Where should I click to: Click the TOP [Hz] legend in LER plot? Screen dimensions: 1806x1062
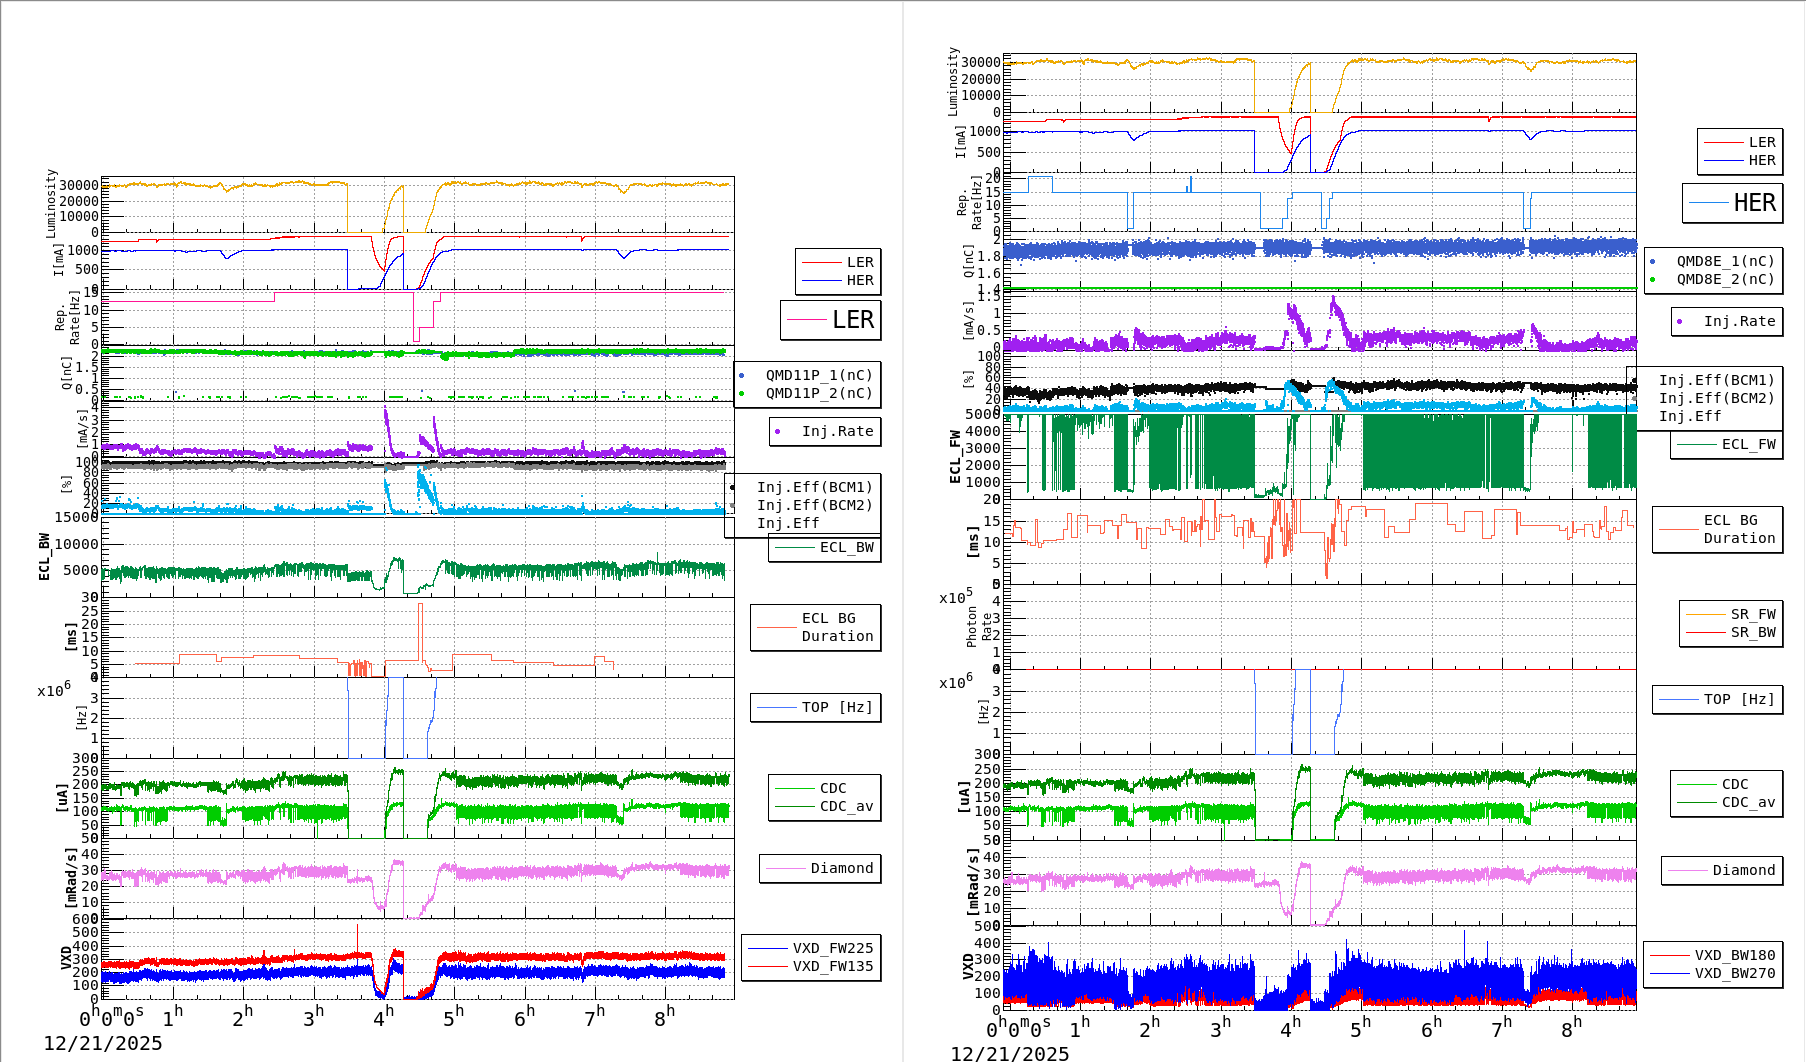point(816,708)
